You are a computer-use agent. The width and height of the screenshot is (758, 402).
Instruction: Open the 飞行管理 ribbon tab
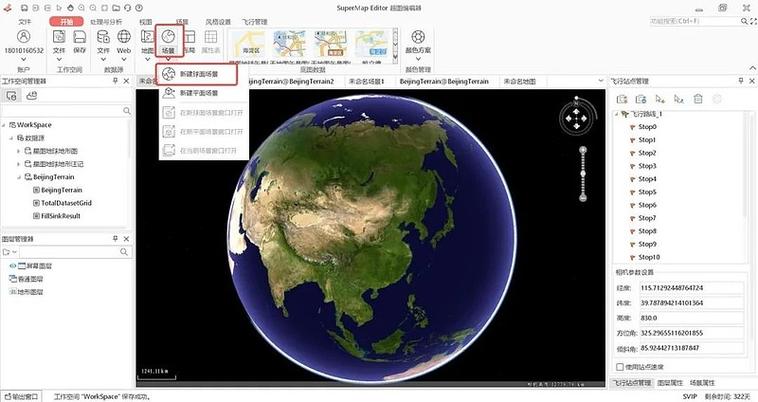[255, 22]
